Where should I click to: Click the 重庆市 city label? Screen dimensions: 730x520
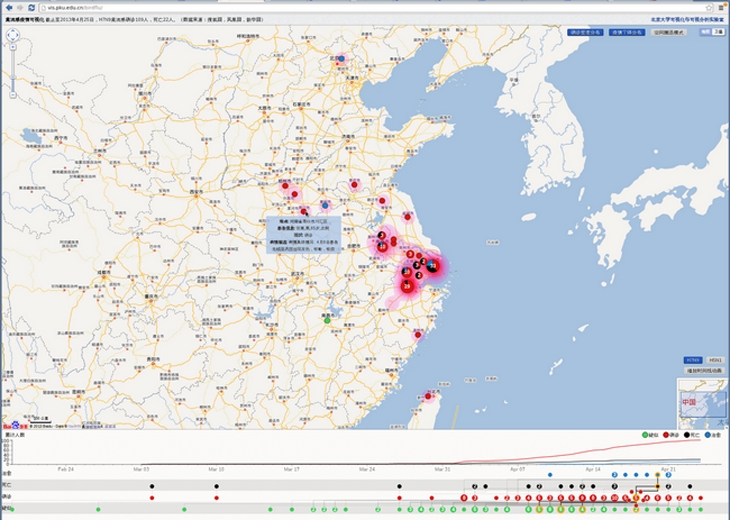tap(151, 296)
